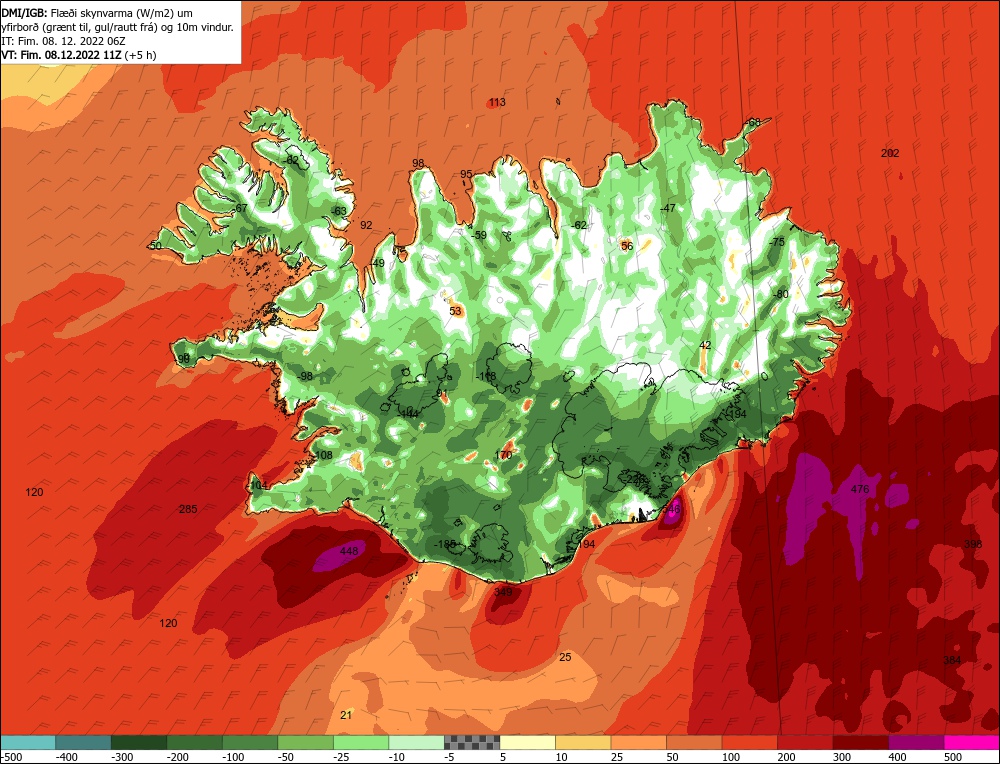Click the light teal -500 to -400 legend swatch
Image resolution: width=1000 pixels, height=764 pixels.
click(28, 742)
